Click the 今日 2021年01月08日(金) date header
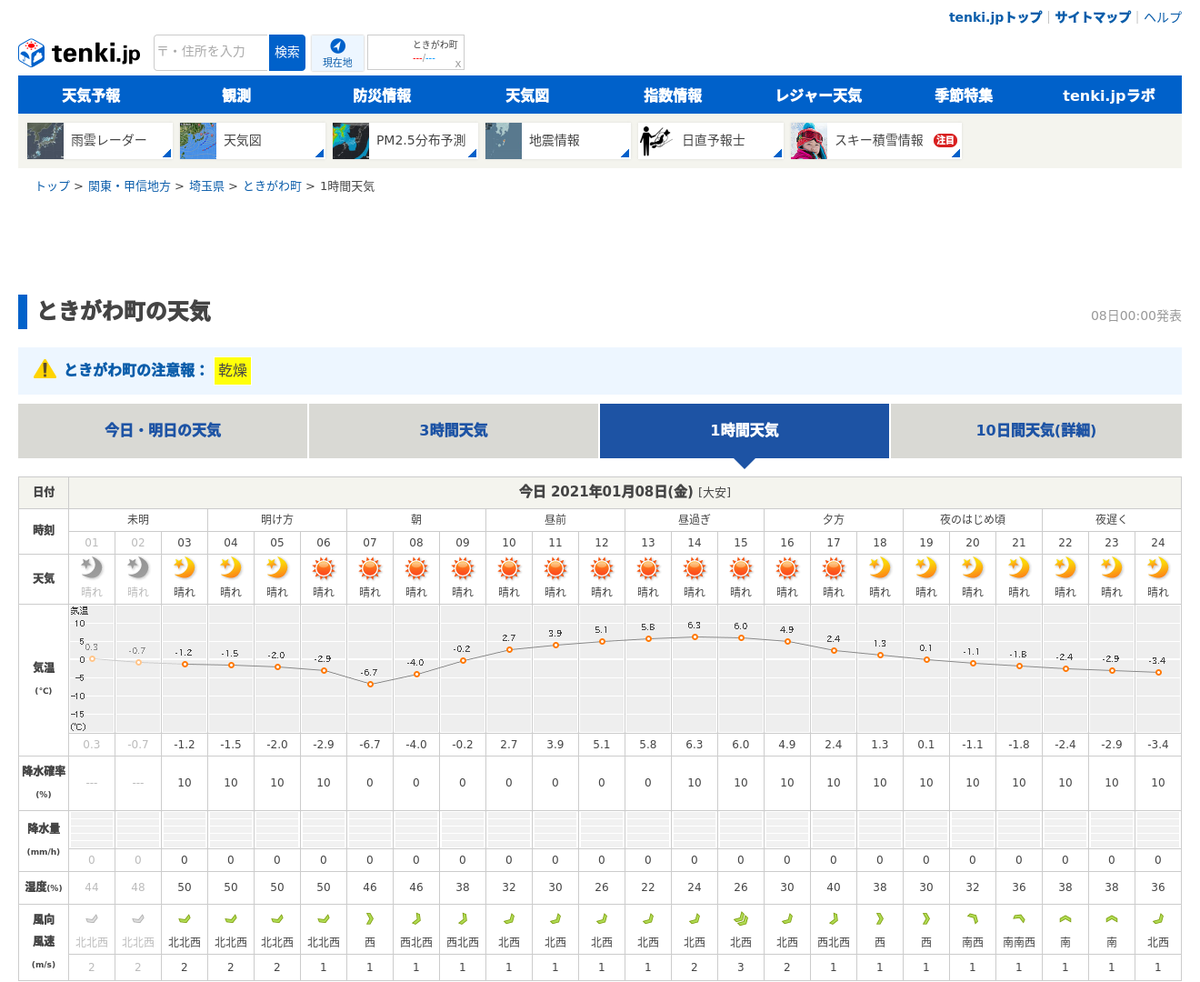The width and height of the screenshot is (1200, 982). tap(625, 492)
